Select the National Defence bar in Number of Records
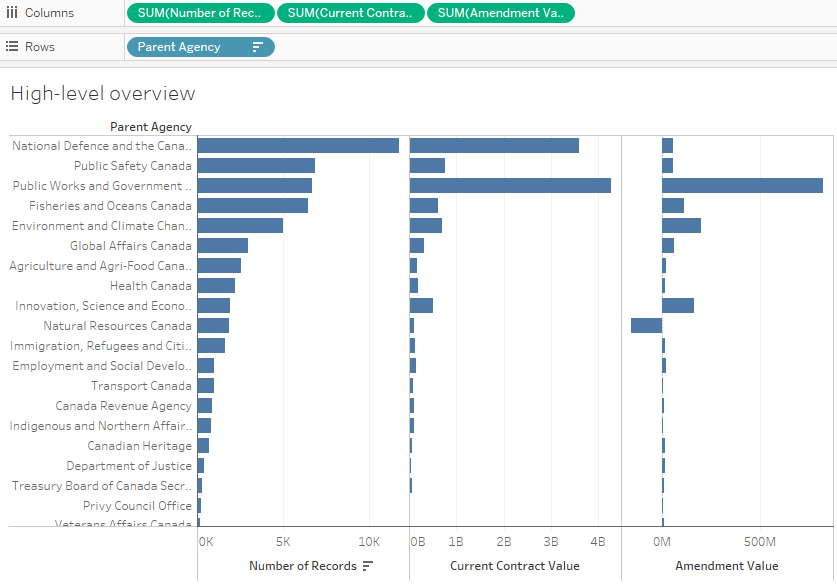This screenshot has width=837, height=588. [x=300, y=145]
